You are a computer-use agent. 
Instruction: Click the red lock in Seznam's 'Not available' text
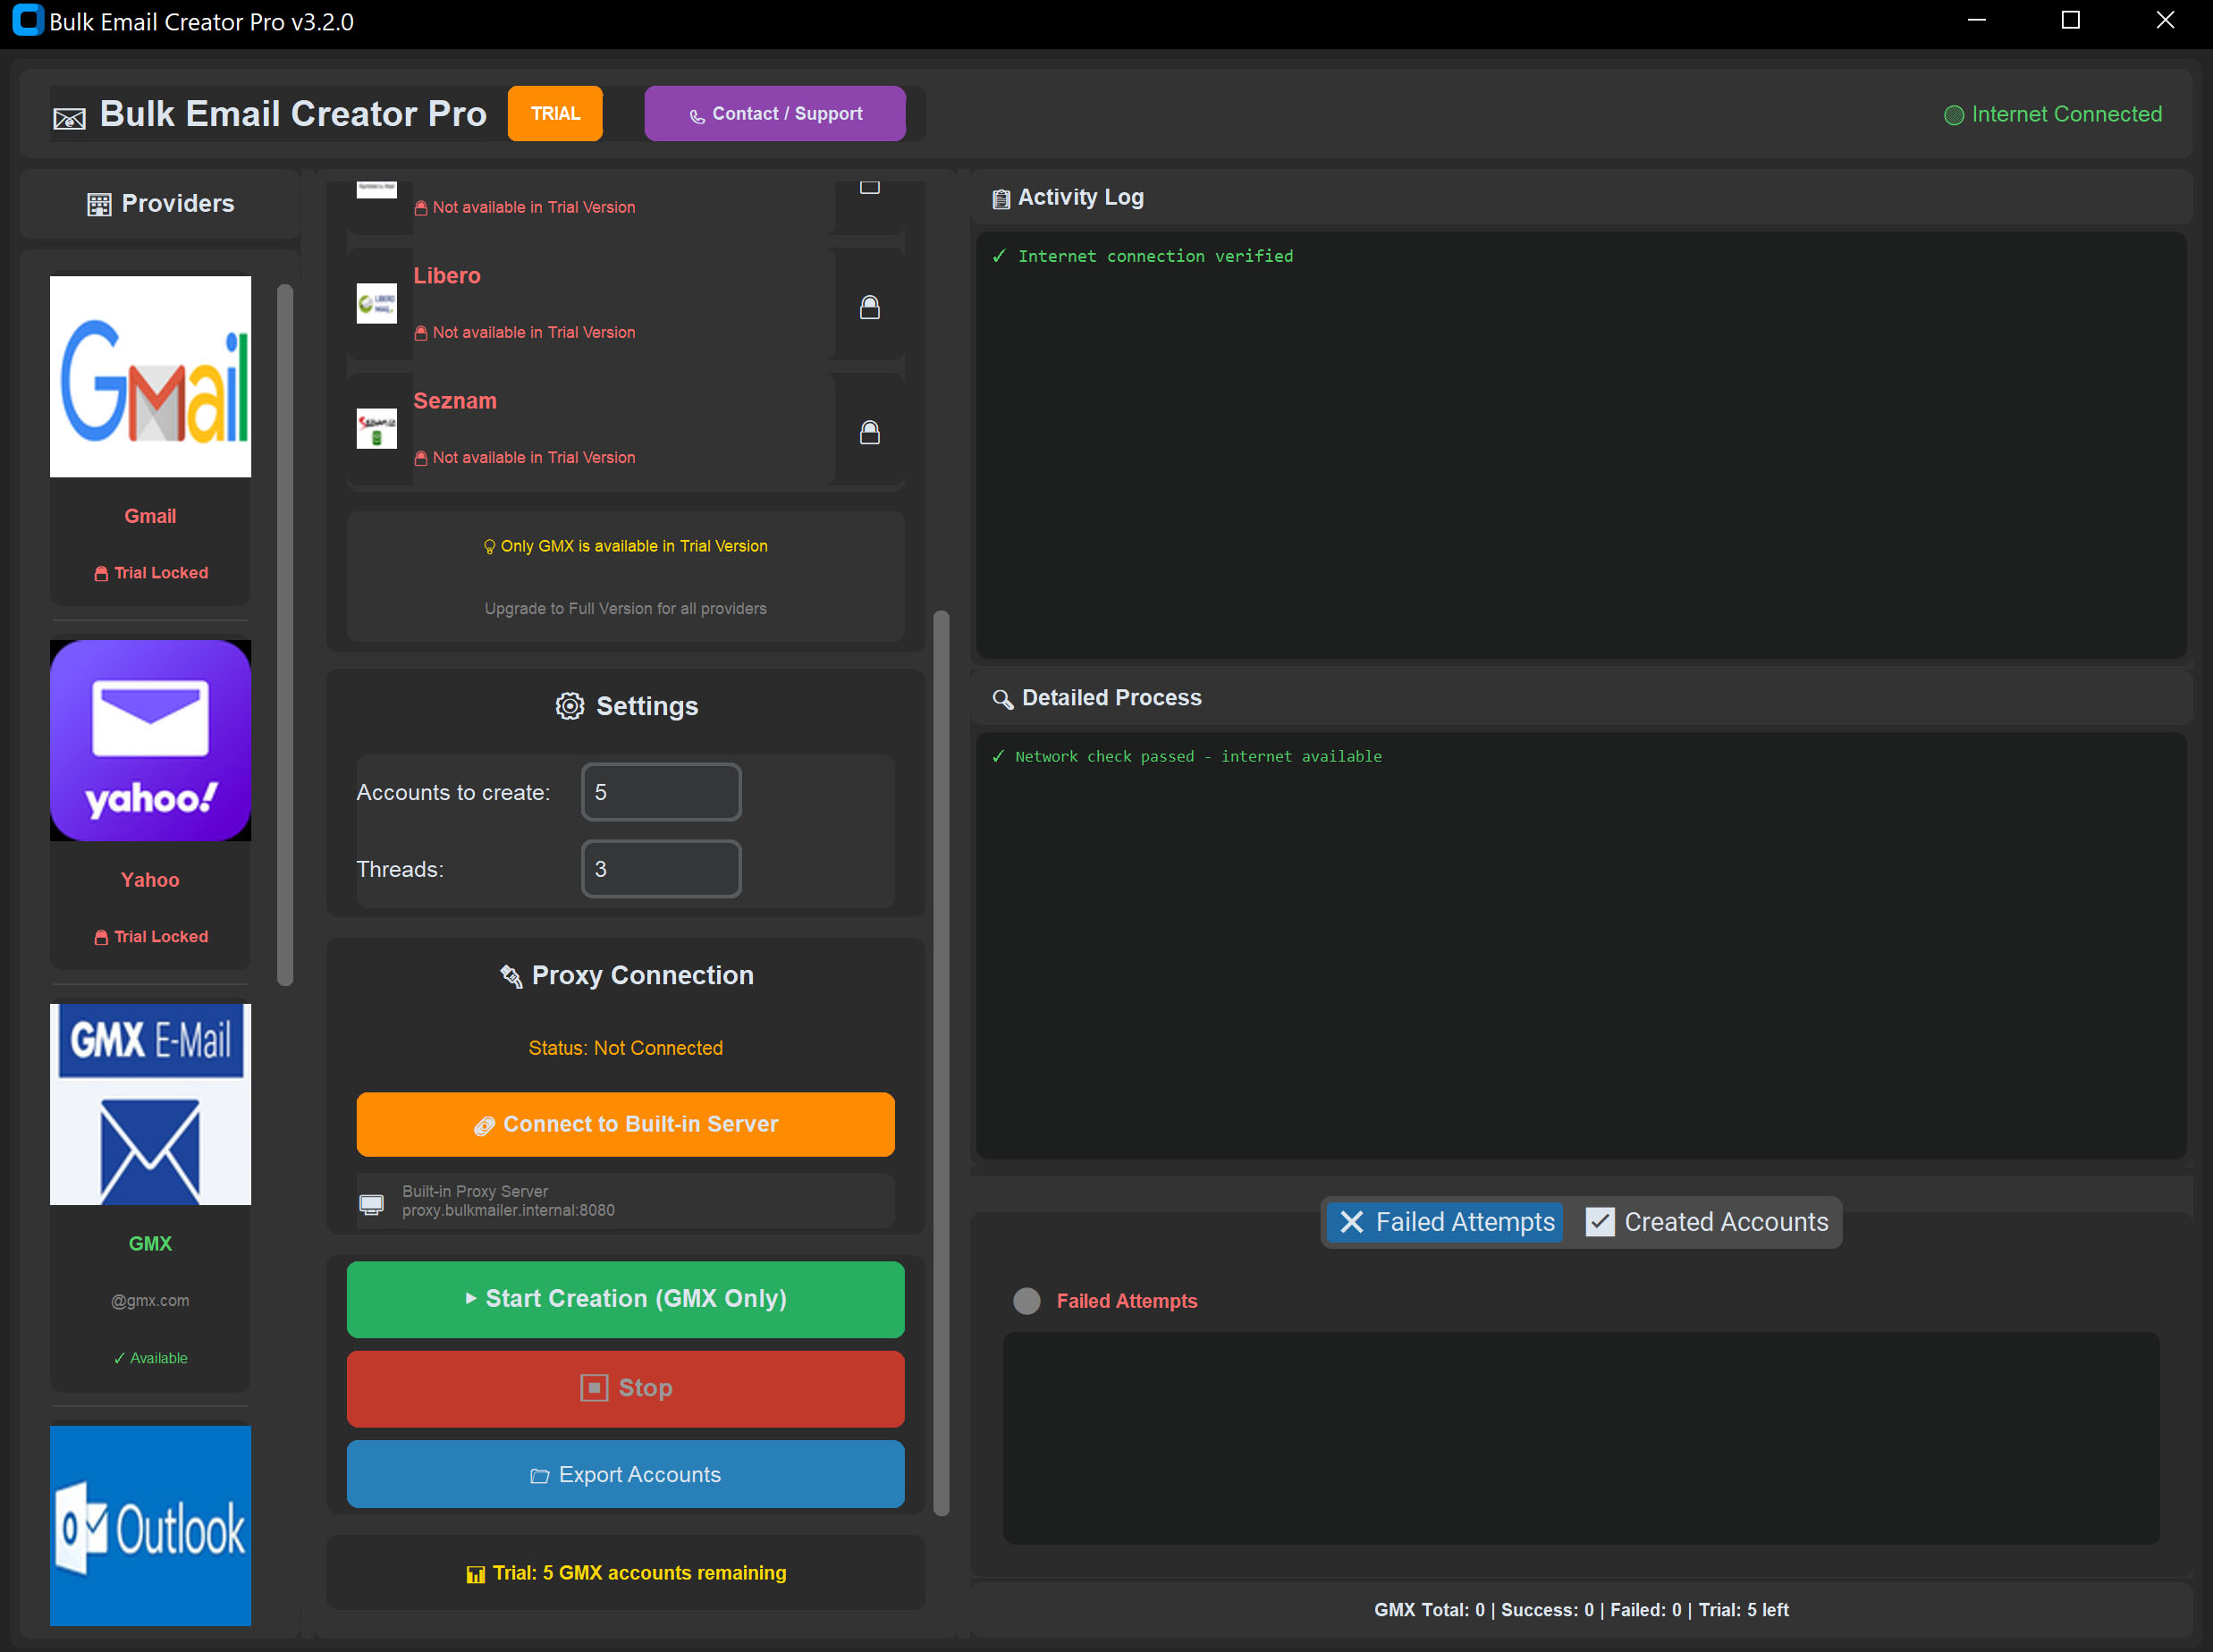pyautogui.click(x=421, y=458)
